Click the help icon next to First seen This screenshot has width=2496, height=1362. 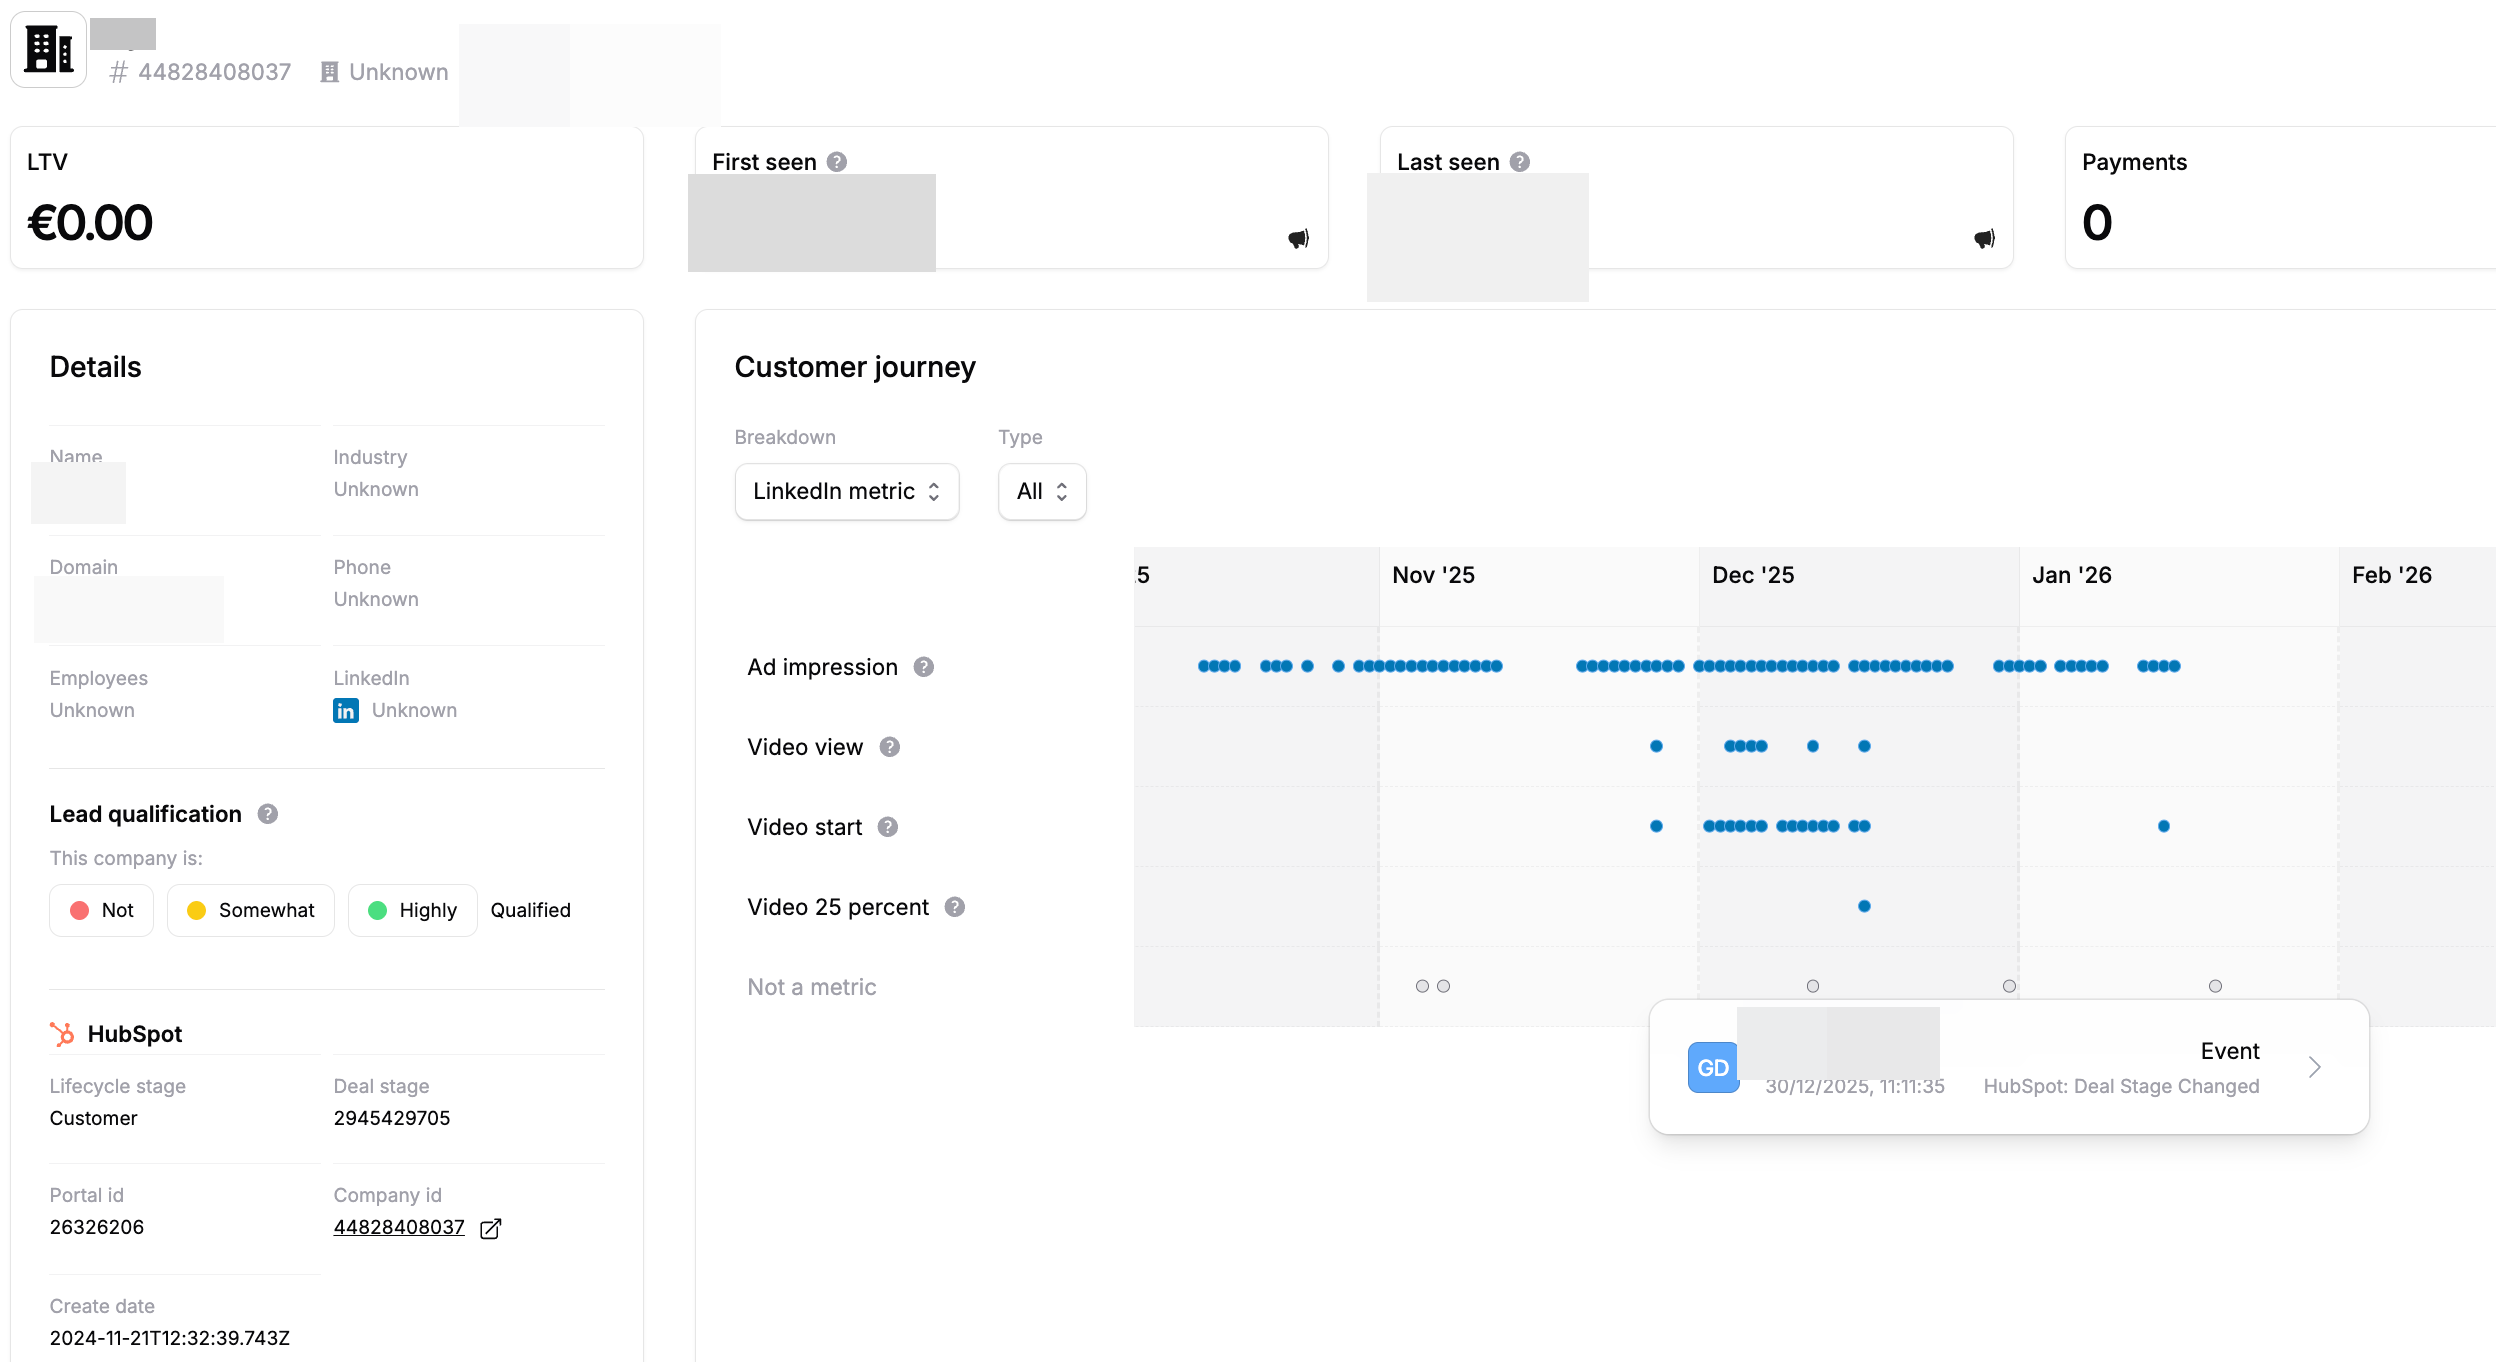(x=838, y=160)
